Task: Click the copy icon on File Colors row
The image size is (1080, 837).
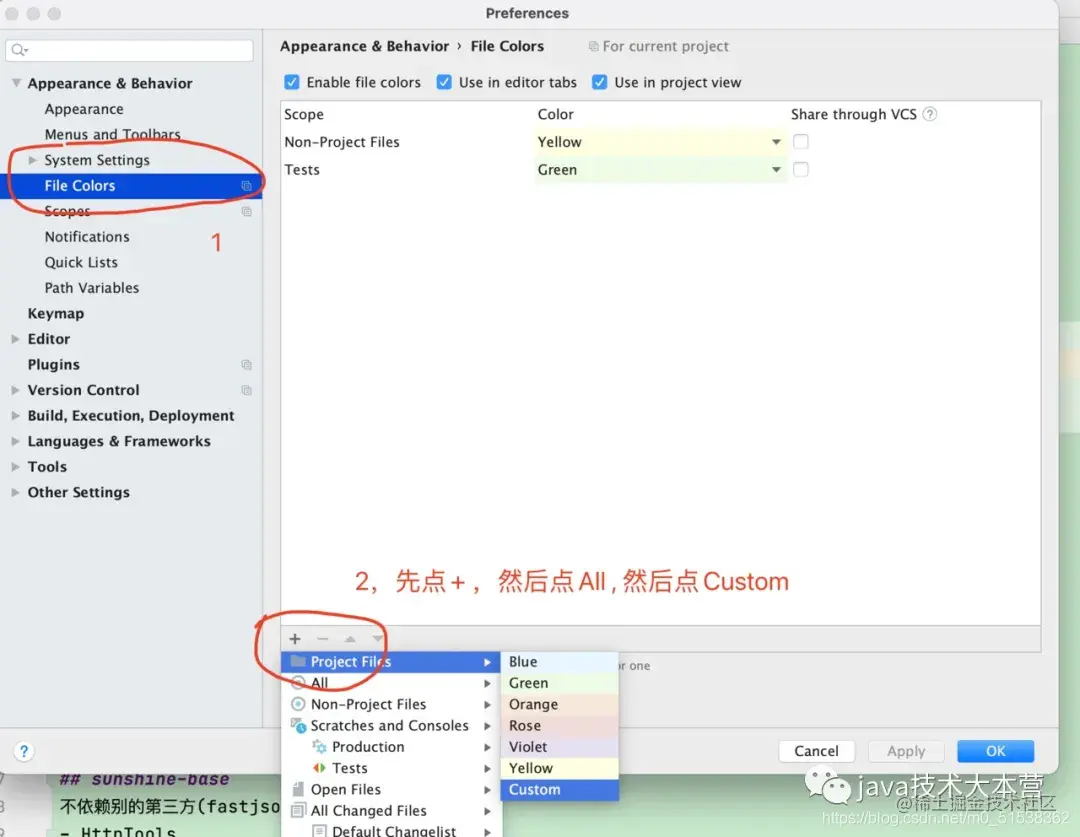Action: 246,186
